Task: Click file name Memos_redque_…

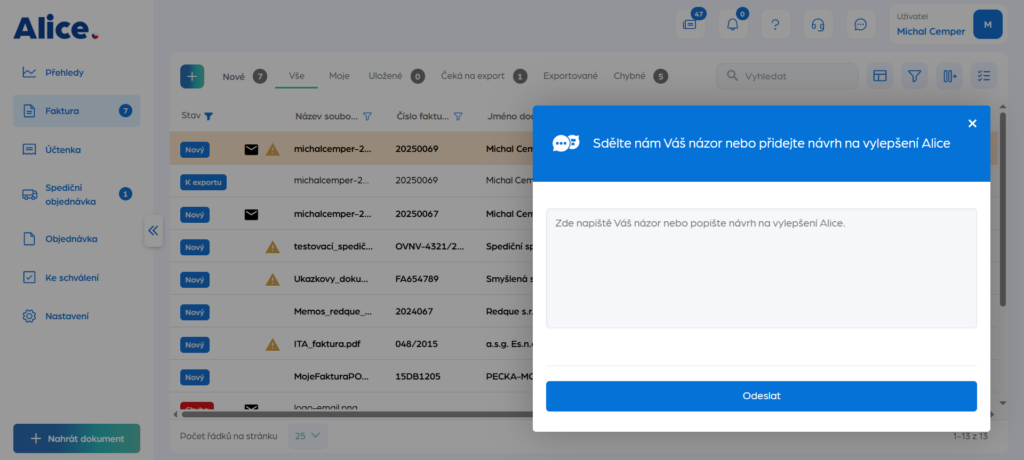Action: 333,312
